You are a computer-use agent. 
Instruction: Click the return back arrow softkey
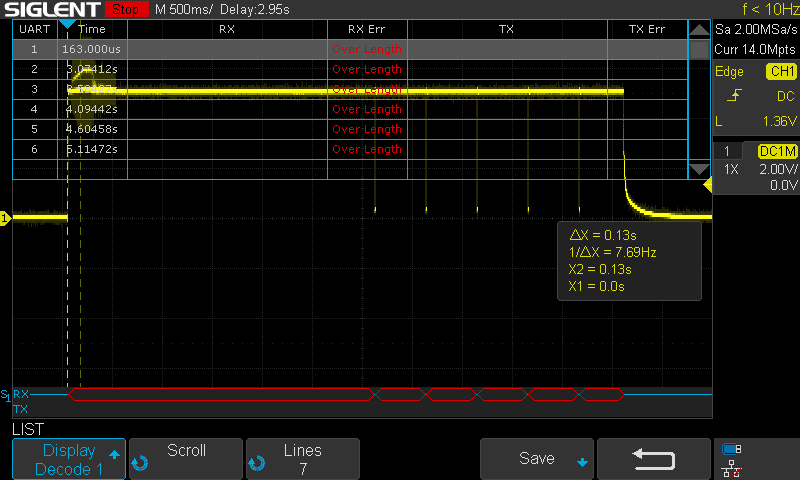(656, 459)
